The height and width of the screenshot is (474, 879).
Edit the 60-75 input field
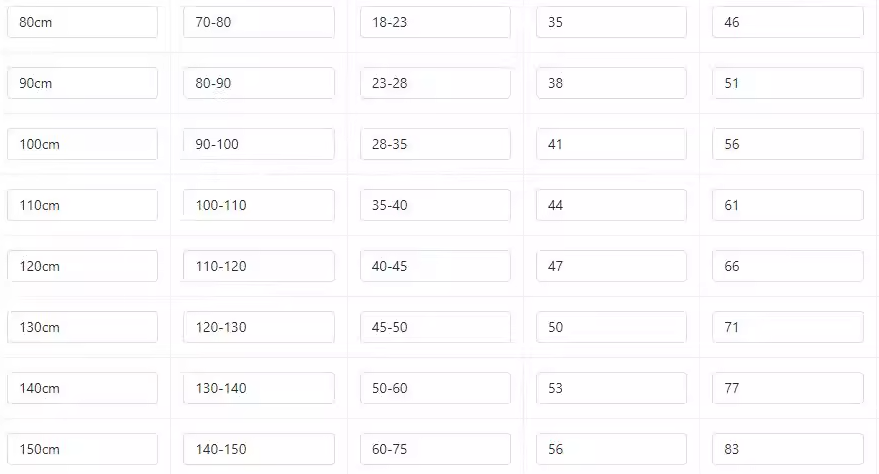pos(435,449)
